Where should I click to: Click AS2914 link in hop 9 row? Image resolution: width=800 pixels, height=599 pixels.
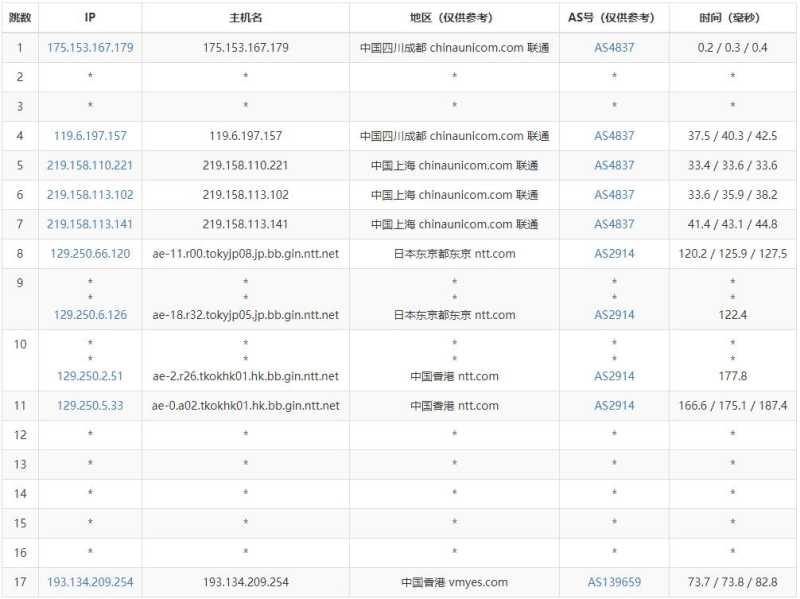[x=614, y=315]
